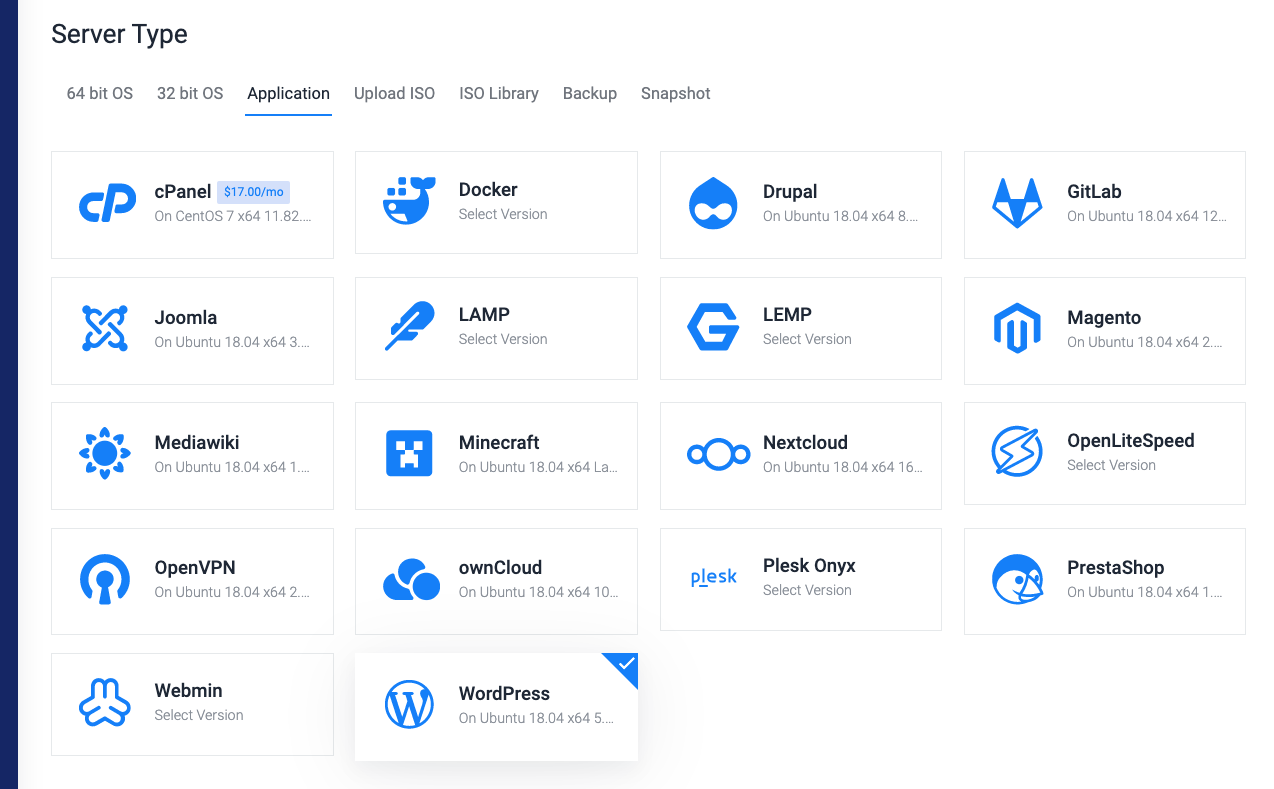Image resolution: width=1274 pixels, height=789 pixels.
Task: Click GitLab's 'On Ubuntu 18.04 x64 12' text
Action: [x=1147, y=216]
